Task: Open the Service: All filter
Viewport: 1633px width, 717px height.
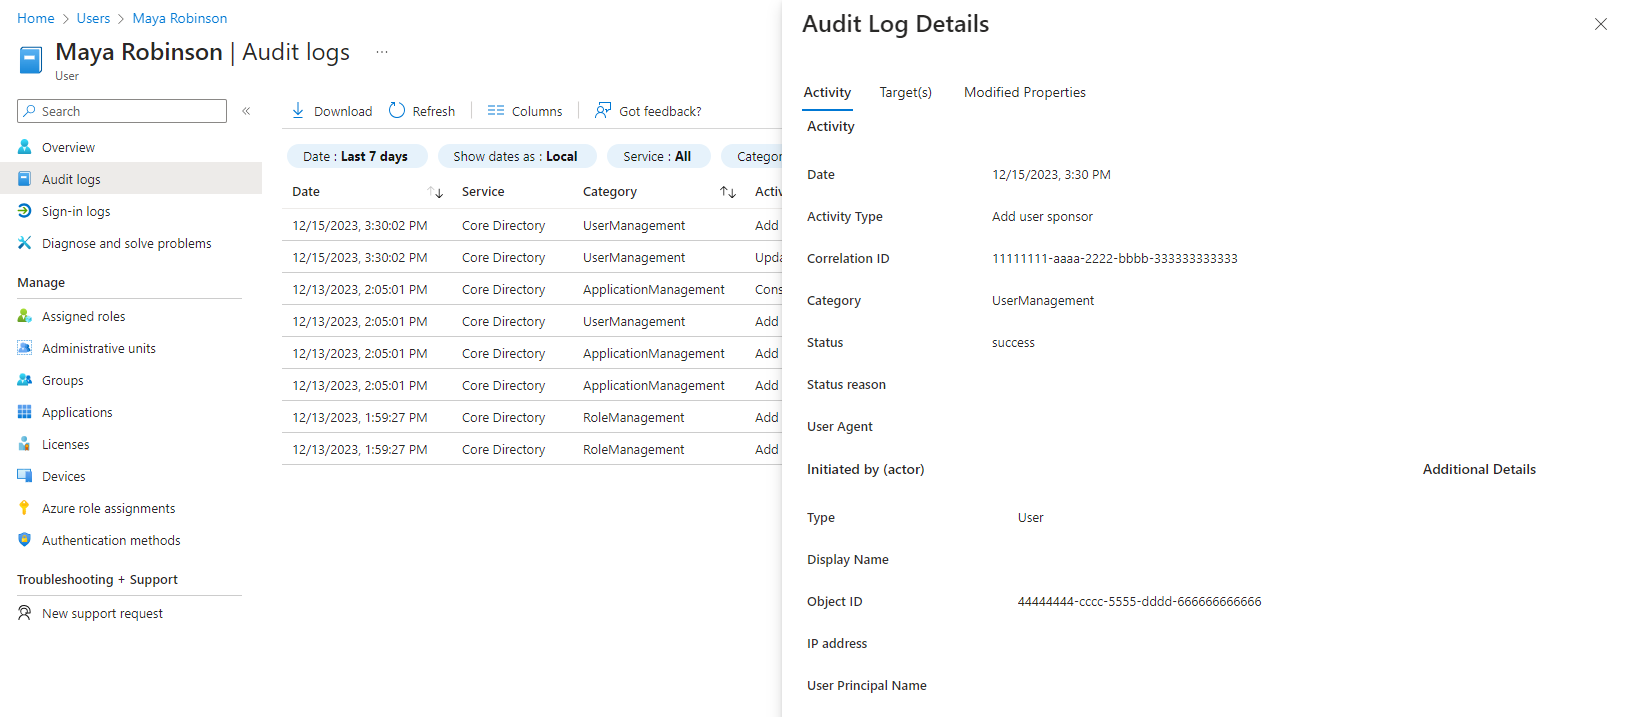Action: click(659, 156)
